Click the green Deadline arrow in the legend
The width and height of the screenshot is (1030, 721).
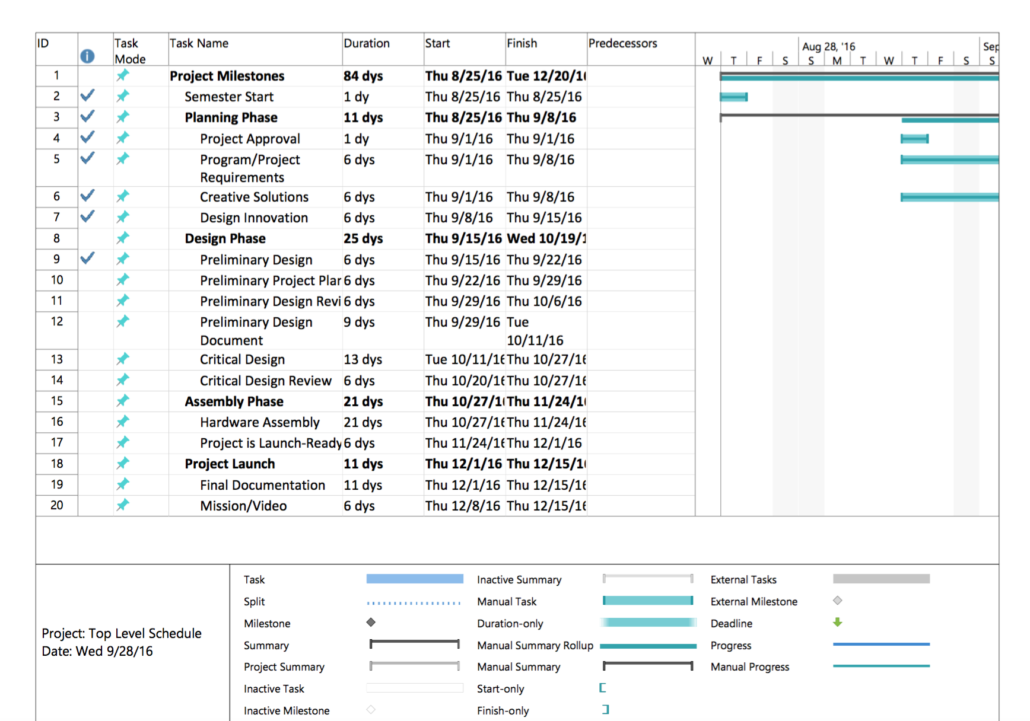(x=838, y=623)
